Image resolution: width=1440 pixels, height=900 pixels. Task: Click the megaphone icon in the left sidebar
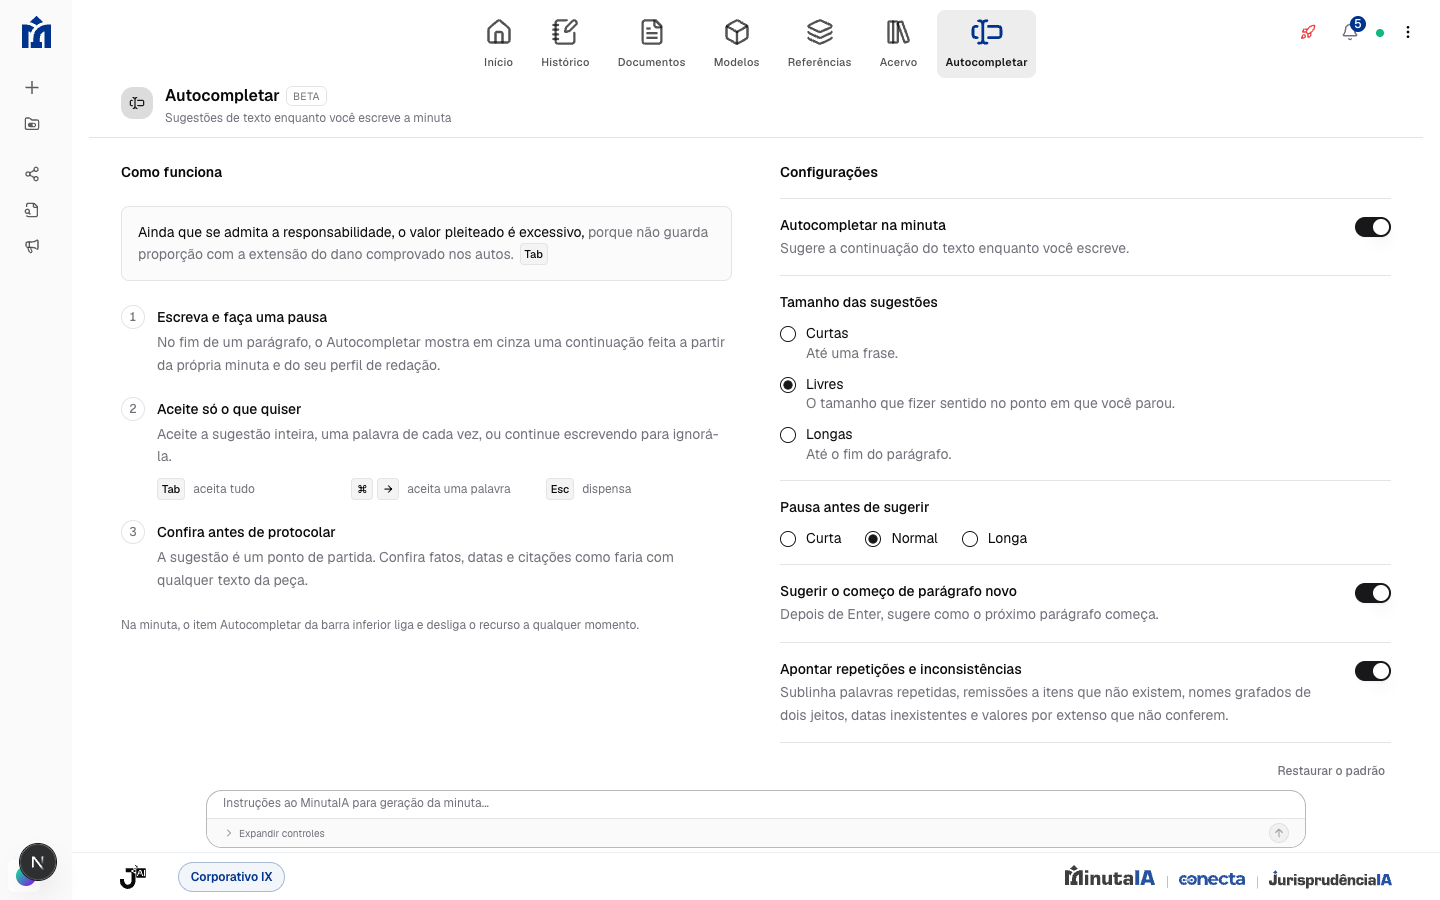point(32,246)
